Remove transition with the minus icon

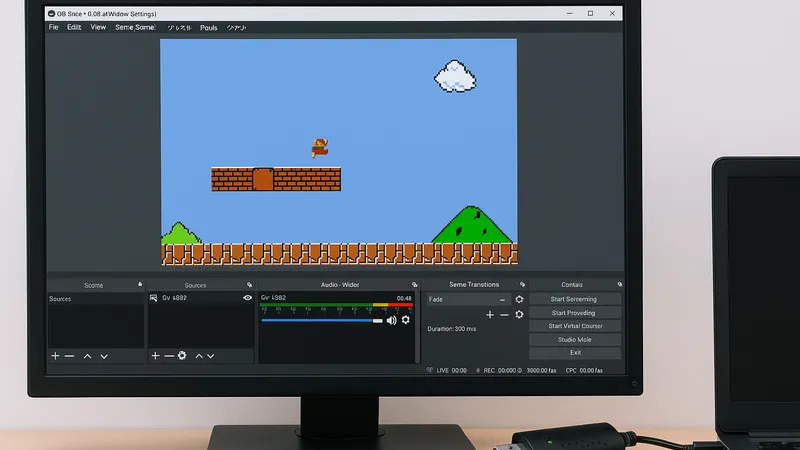click(504, 315)
